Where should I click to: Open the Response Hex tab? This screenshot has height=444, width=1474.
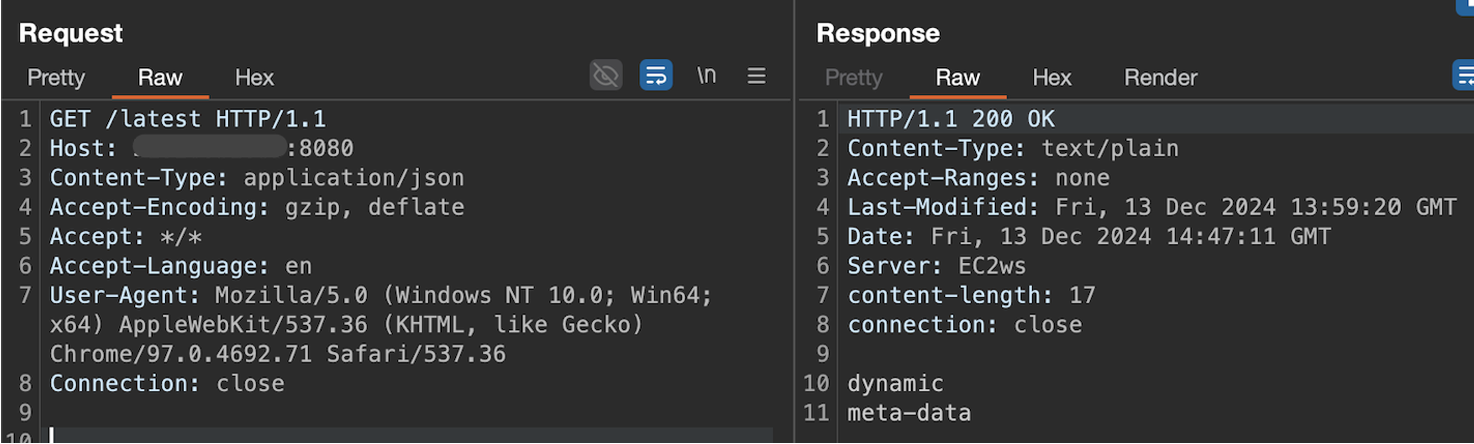1052,78
